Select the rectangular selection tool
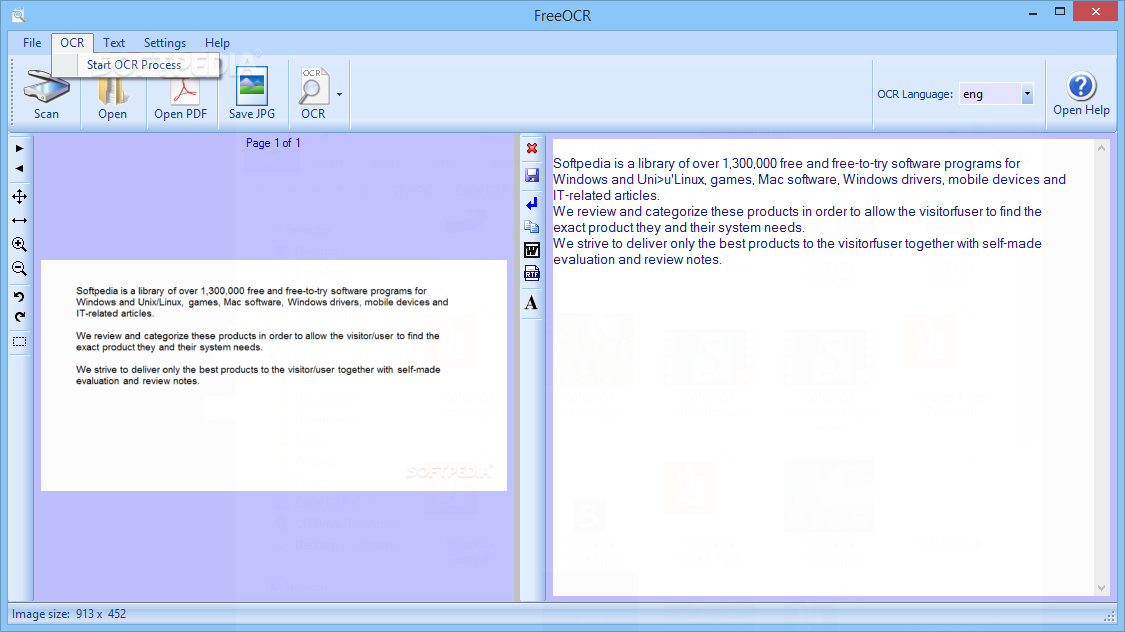 [19, 341]
